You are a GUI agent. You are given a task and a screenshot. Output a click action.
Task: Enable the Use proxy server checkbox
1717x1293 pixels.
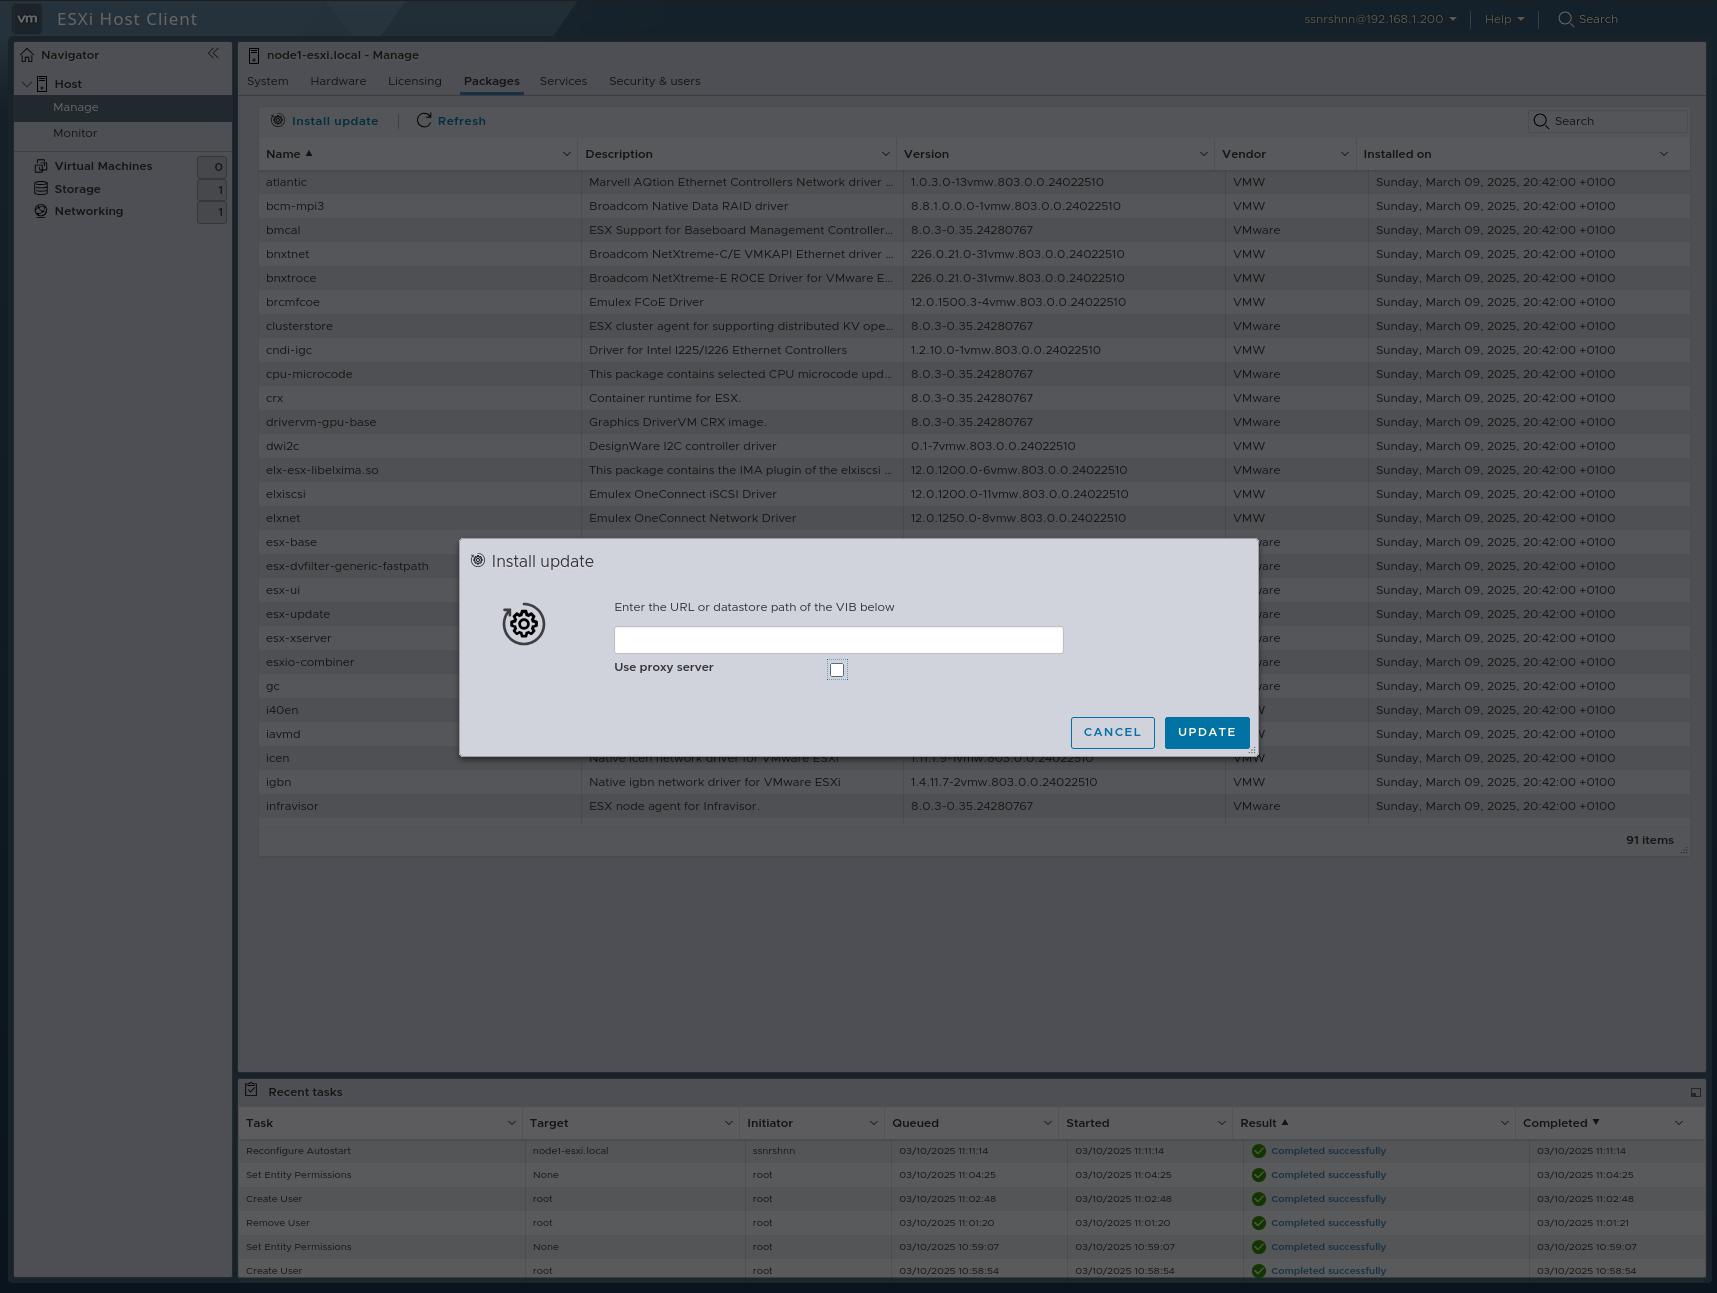pyautogui.click(x=837, y=669)
